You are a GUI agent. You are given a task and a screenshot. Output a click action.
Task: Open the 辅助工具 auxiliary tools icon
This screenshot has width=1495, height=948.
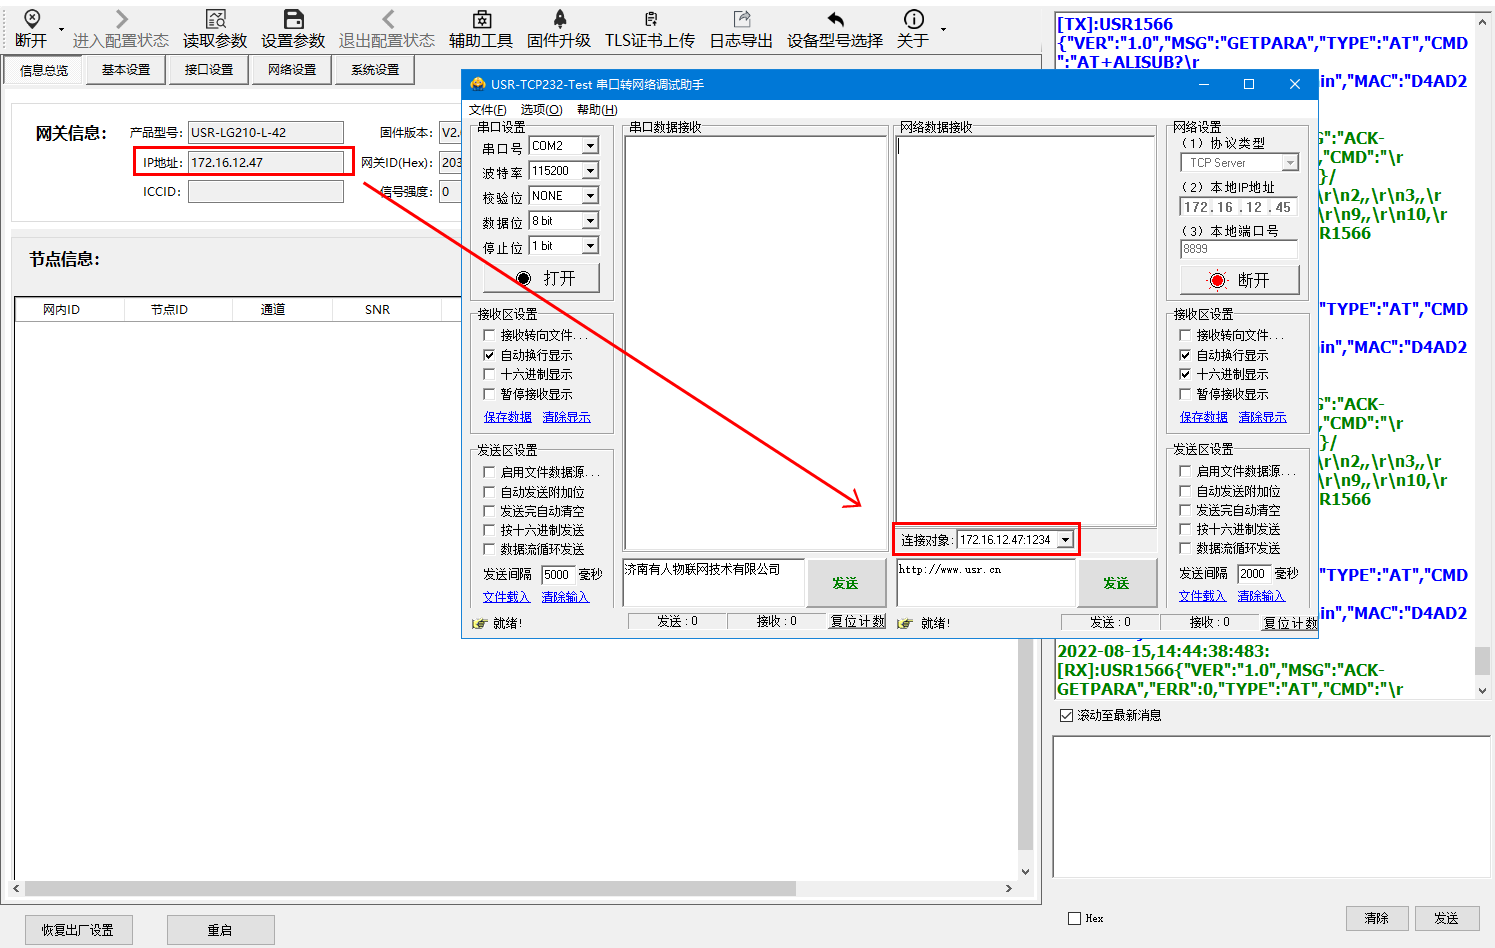[x=481, y=20]
